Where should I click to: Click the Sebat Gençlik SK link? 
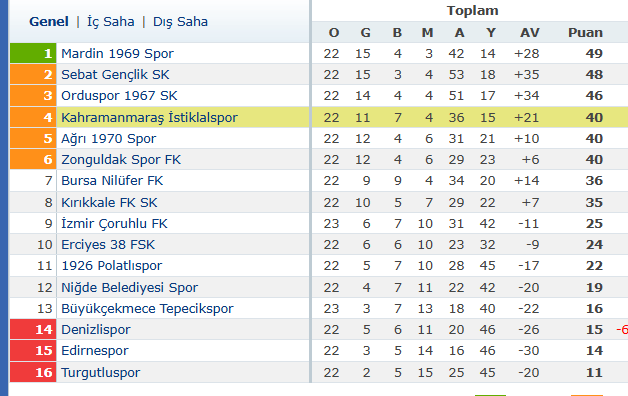tap(115, 74)
